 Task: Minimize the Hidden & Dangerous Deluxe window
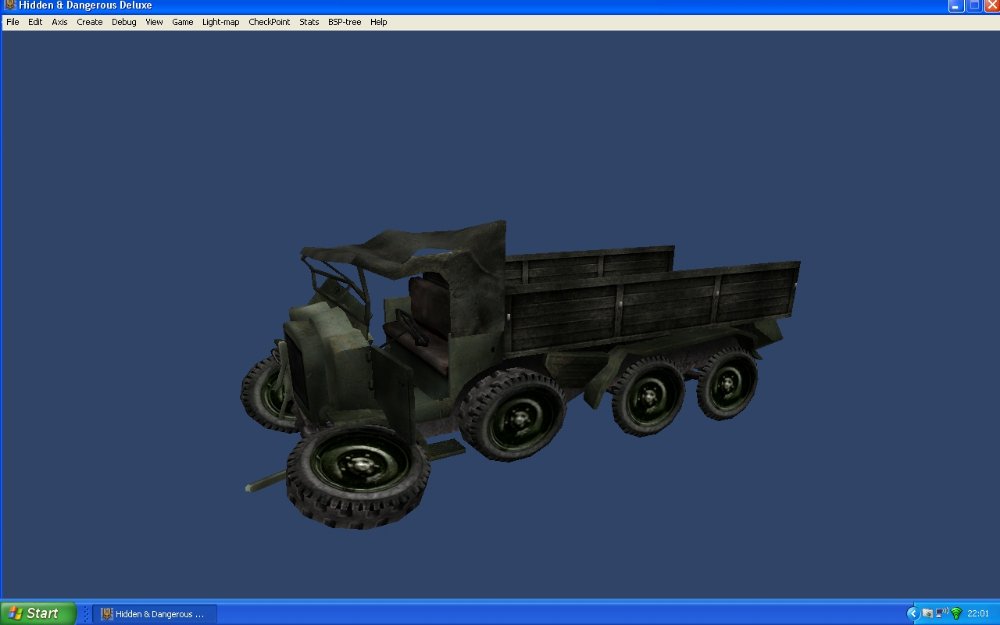point(955,6)
